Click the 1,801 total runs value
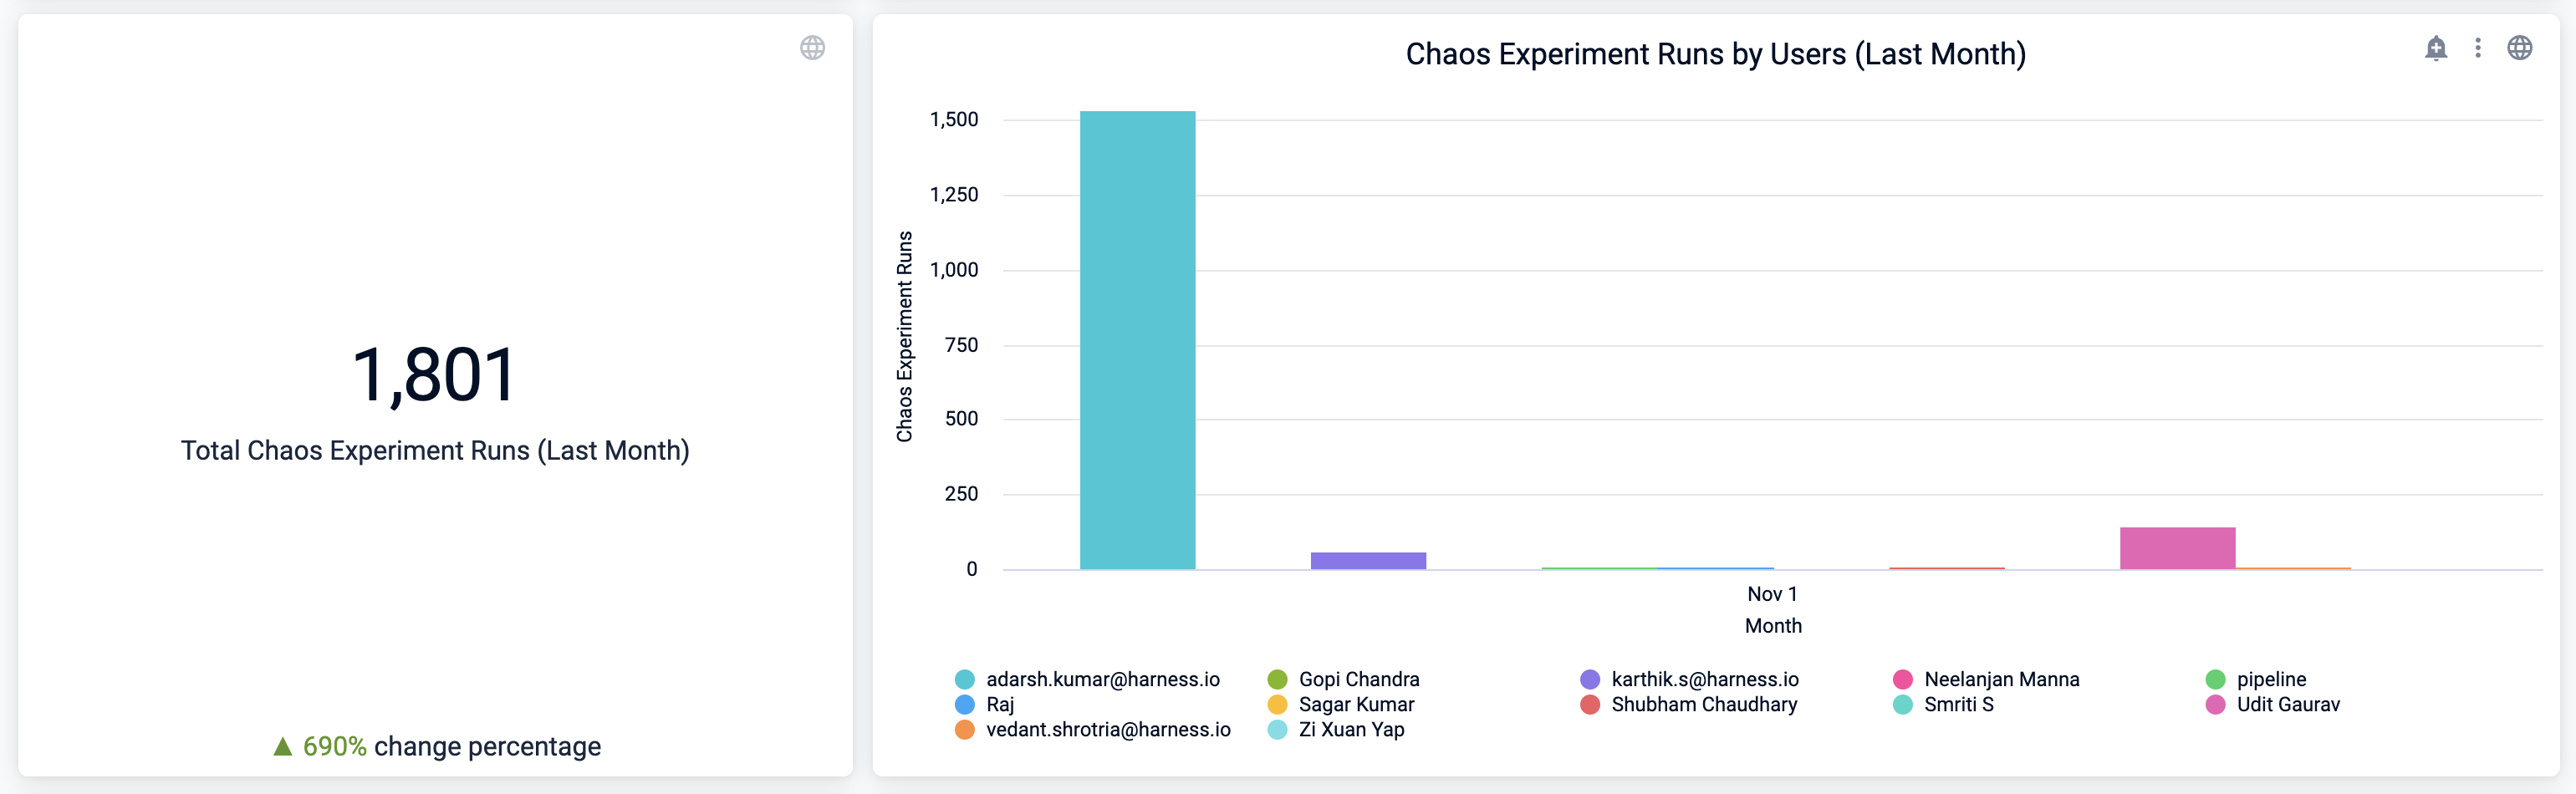Image resolution: width=2576 pixels, height=794 pixels. (434, 375)
